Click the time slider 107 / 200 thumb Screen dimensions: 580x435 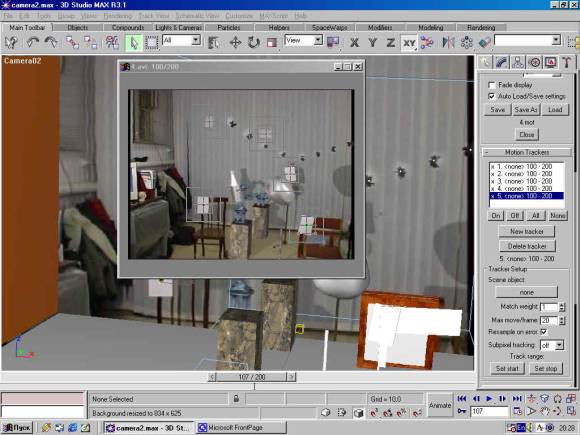pos(252,377)
